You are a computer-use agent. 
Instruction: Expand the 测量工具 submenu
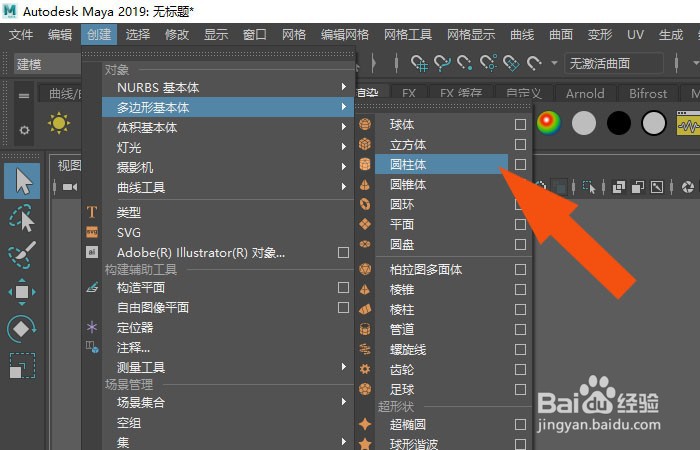344,367
